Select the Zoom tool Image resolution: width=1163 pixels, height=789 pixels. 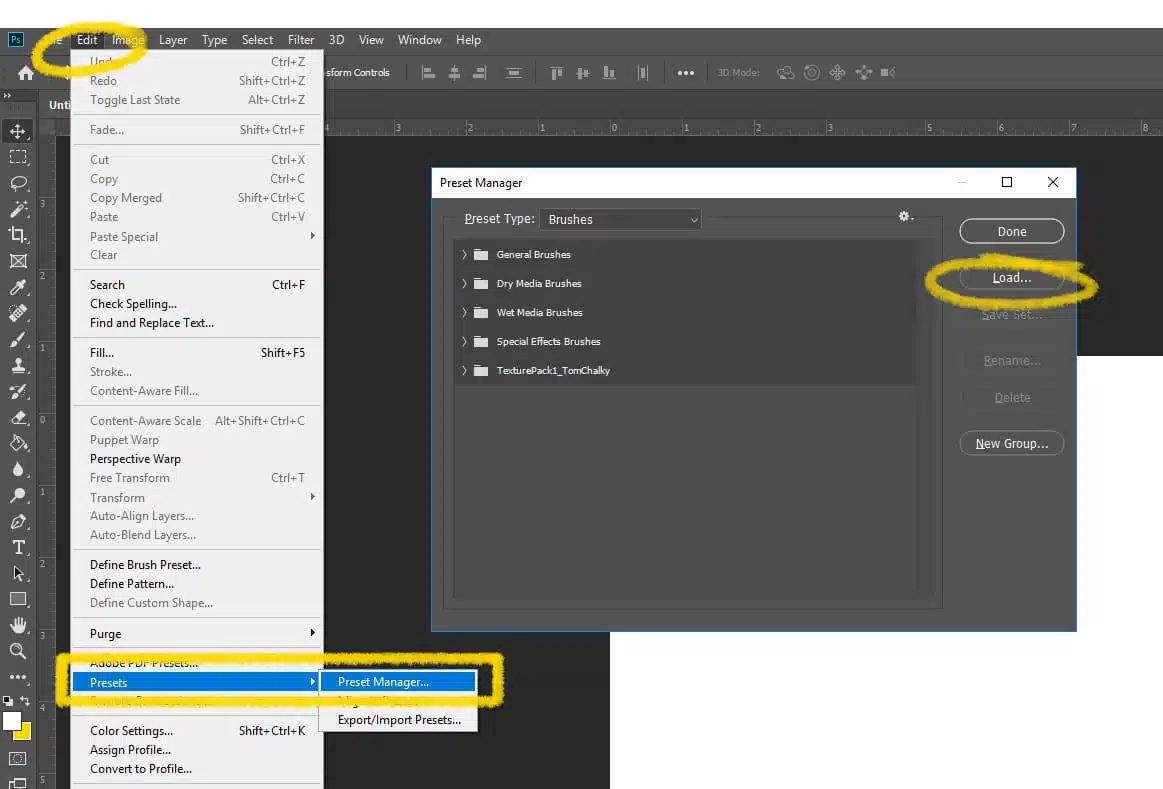click(x=18, y=651)
